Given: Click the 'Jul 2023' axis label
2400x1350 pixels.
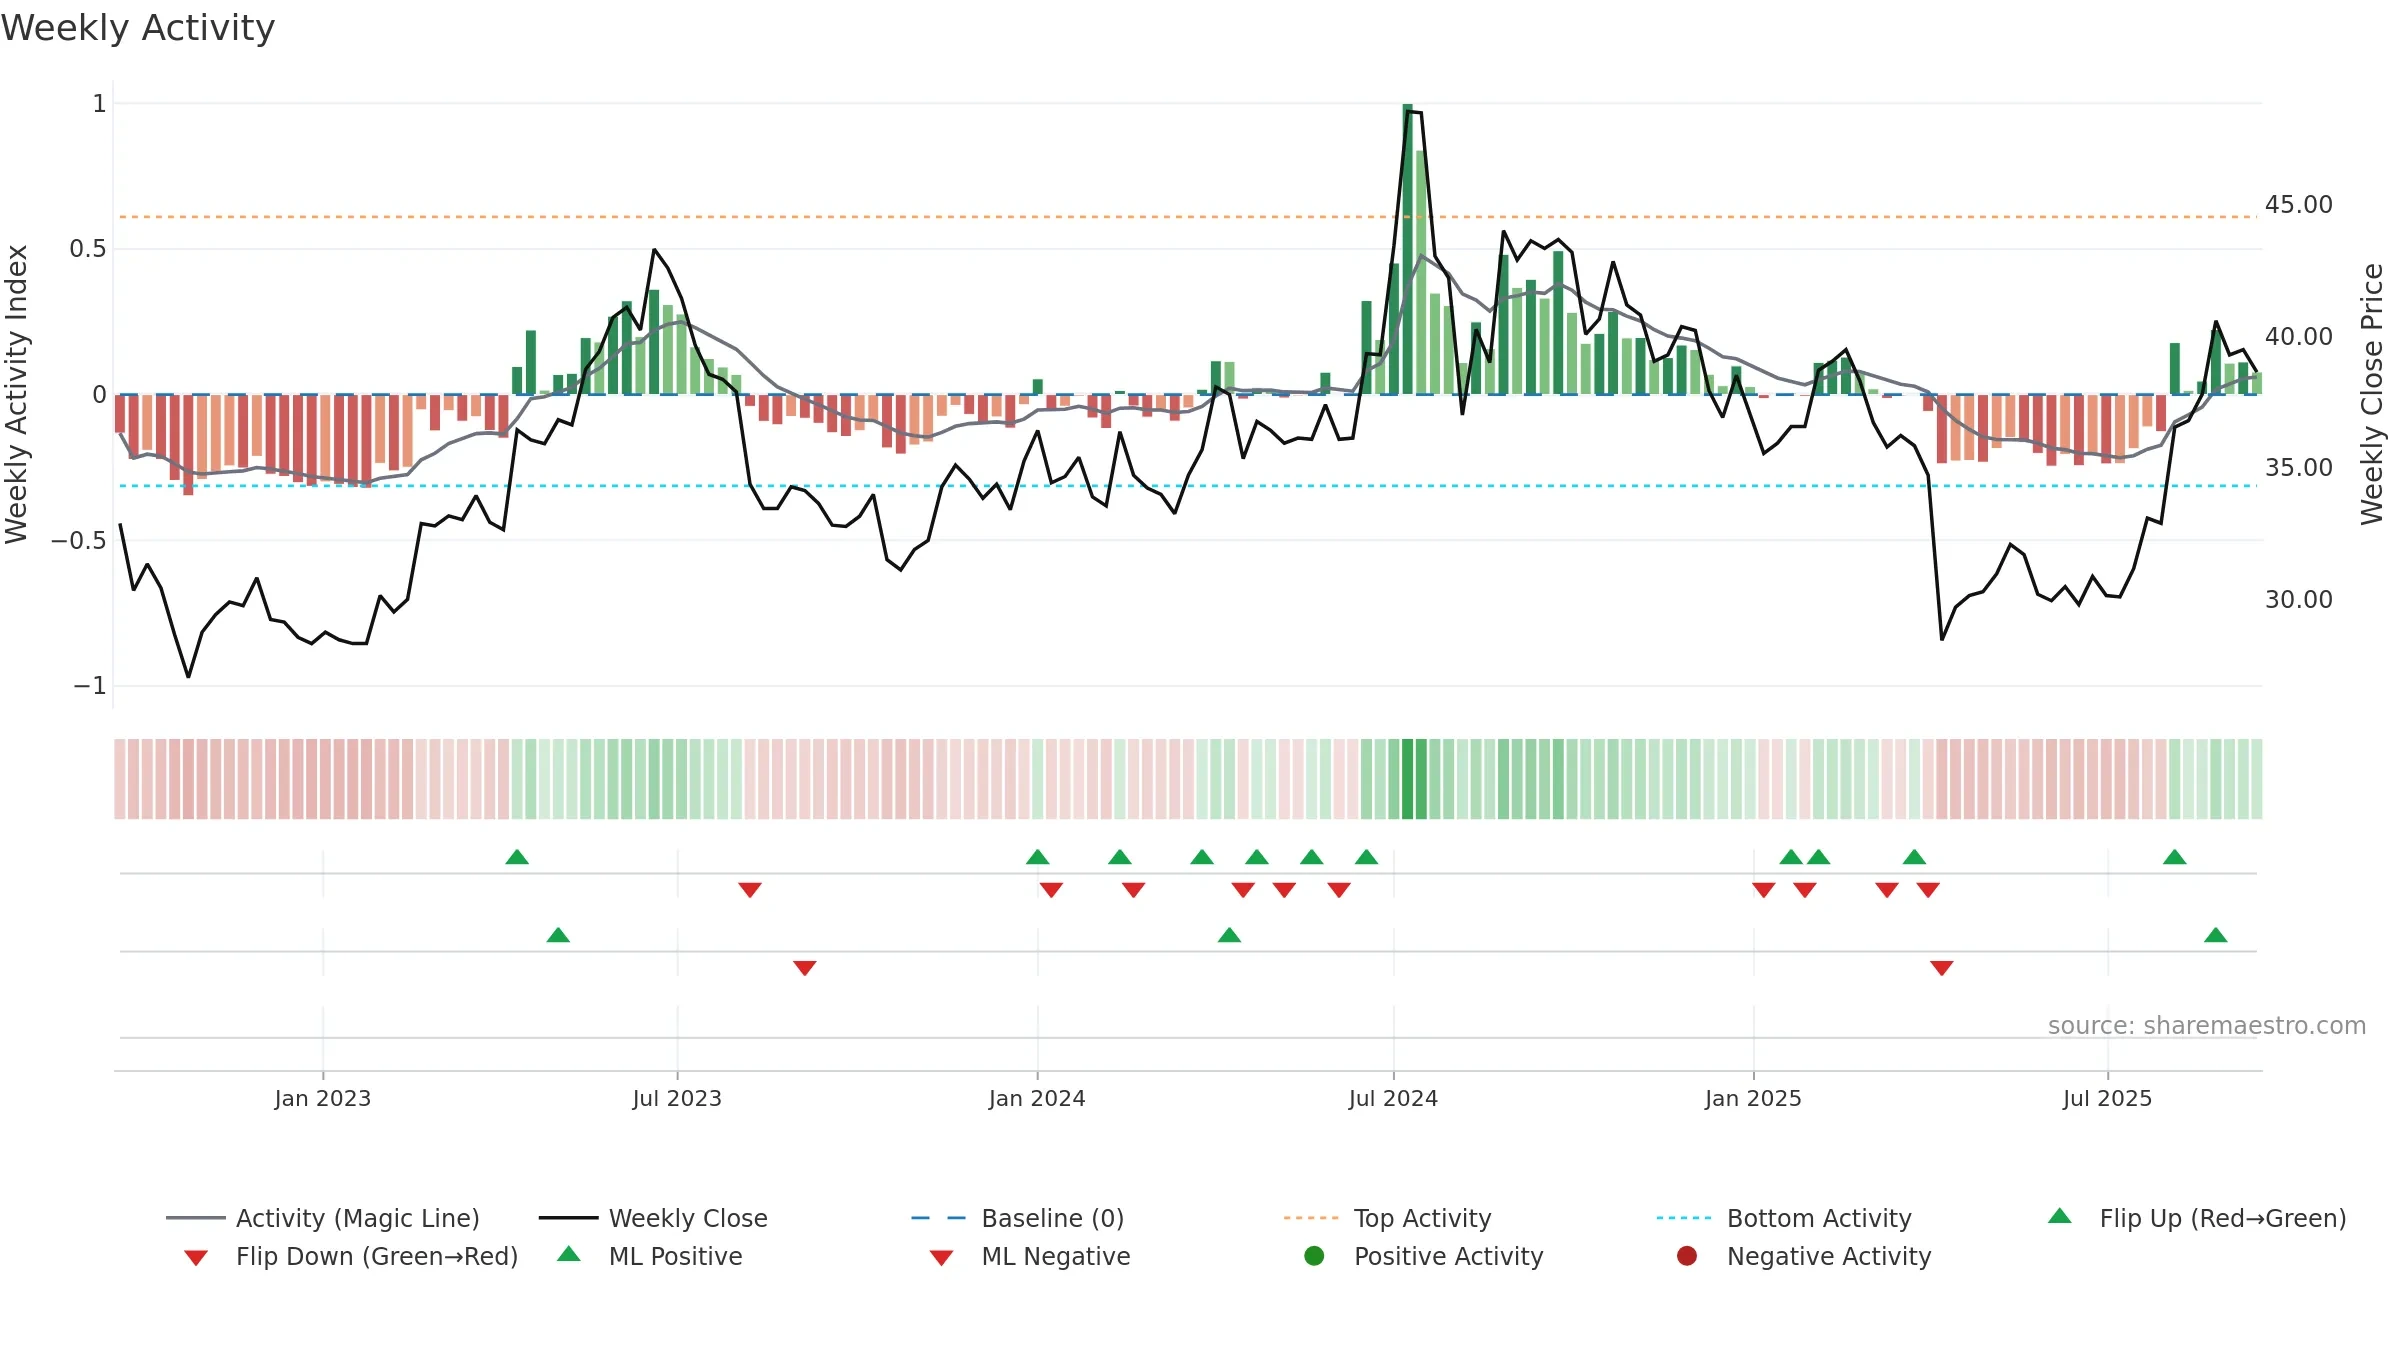Looking at the screenshot, I should (x=677, y=1099).
